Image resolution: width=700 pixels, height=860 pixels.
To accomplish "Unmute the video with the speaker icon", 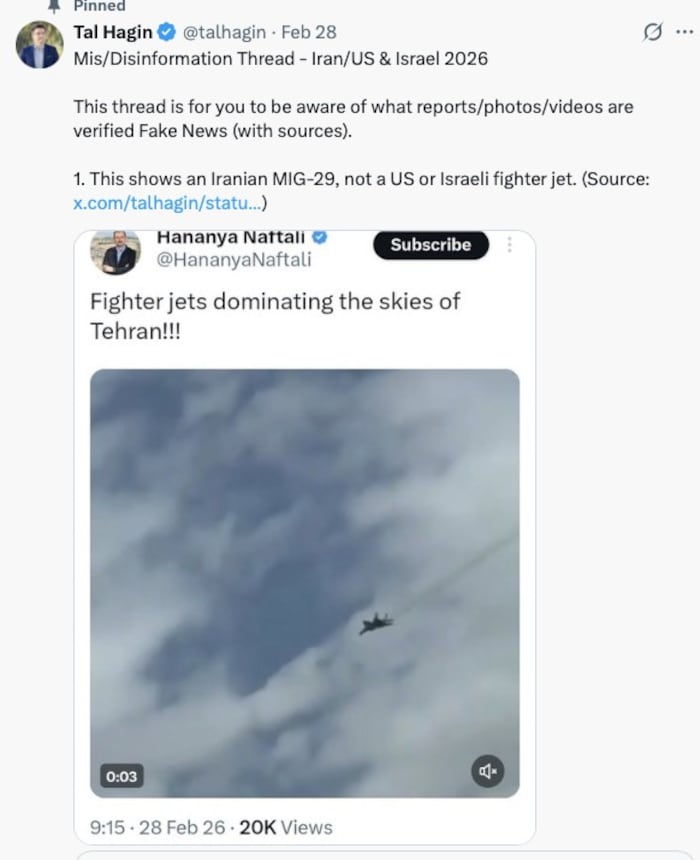I will [x=487, y=771].
